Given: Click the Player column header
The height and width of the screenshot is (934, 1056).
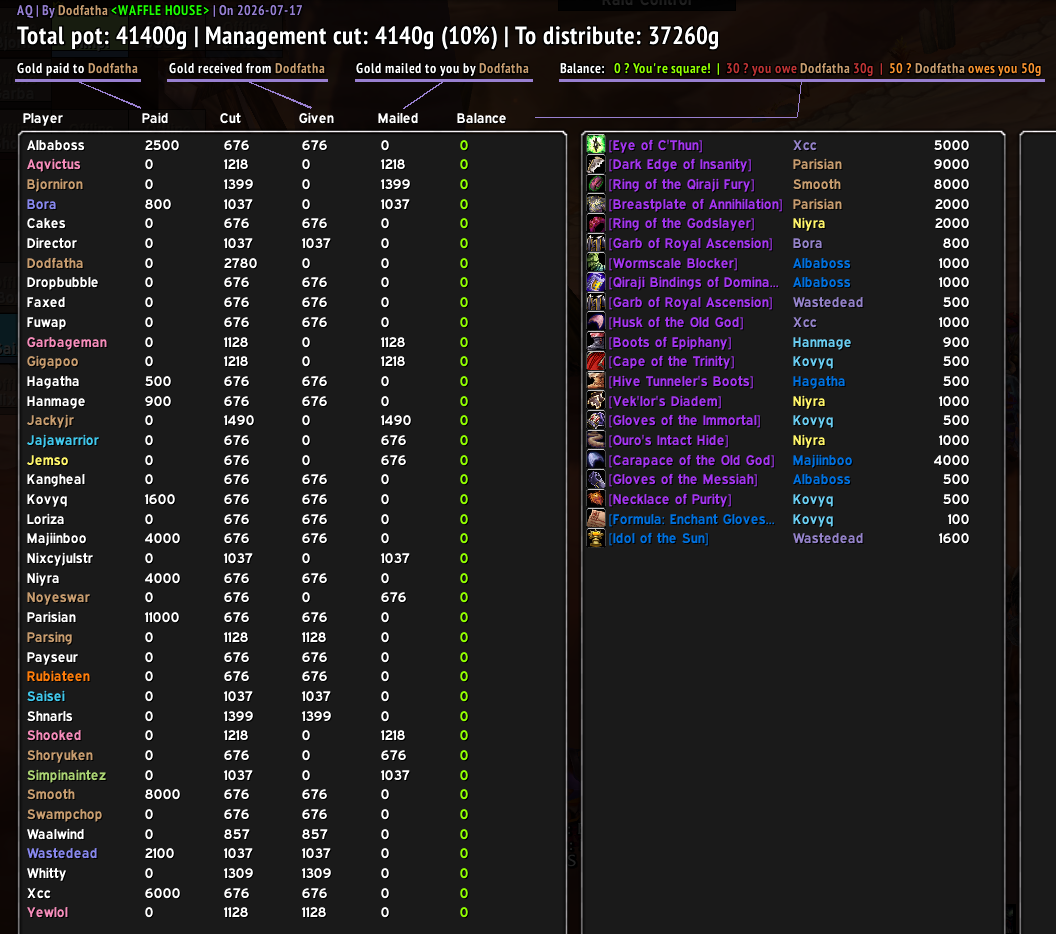Looking at the screenshot, I should 42,119.
